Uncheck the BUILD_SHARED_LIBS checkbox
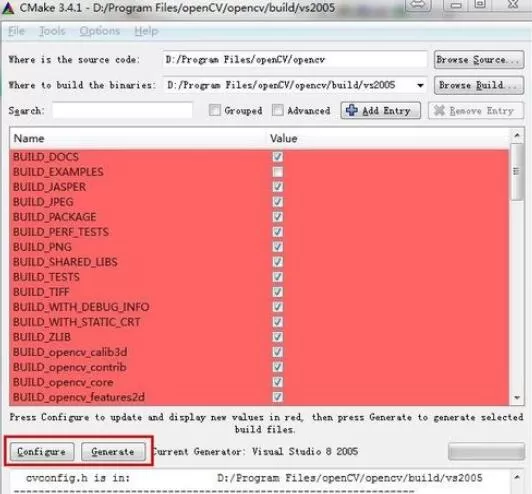 (x=278, y=262)
